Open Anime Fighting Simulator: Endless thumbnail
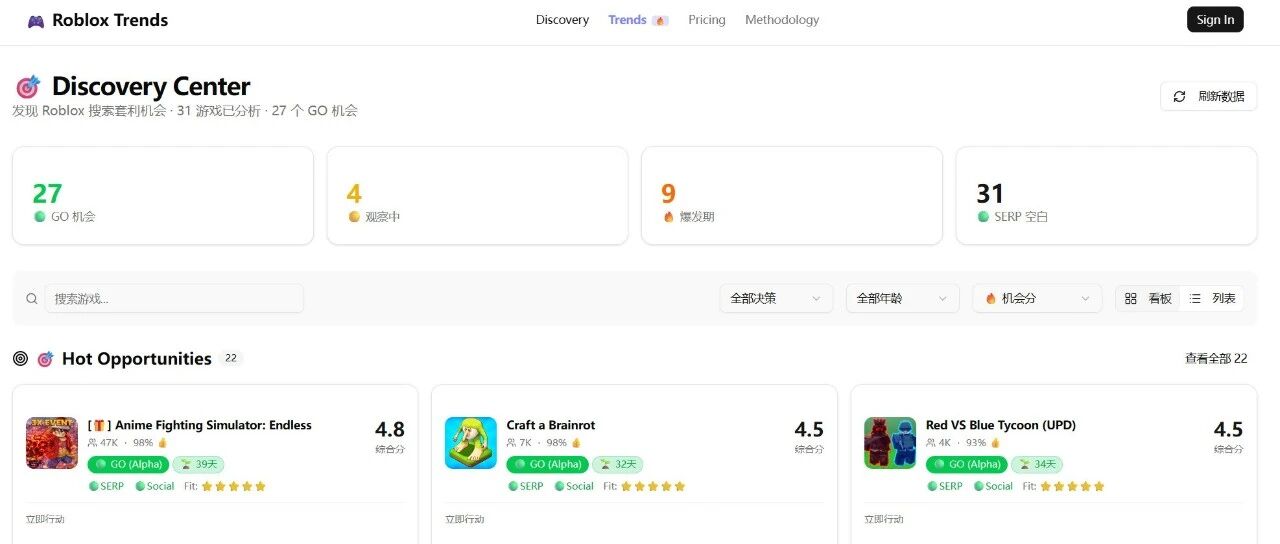This screenshot has width=1280, height=544. click(52, 443)
